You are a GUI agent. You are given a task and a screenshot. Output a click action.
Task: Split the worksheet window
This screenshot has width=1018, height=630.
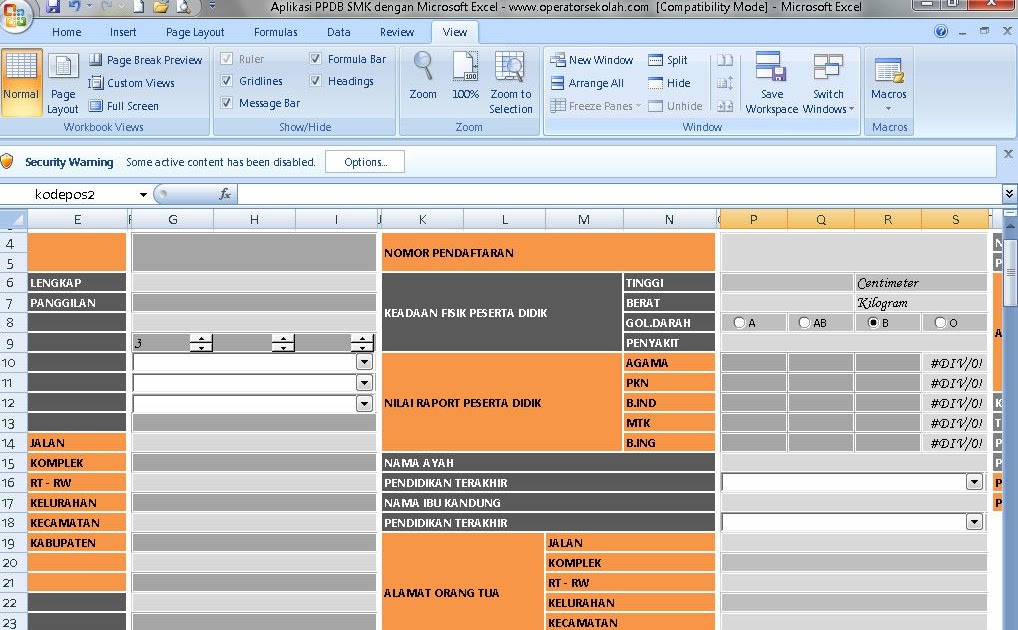[668, 60]
